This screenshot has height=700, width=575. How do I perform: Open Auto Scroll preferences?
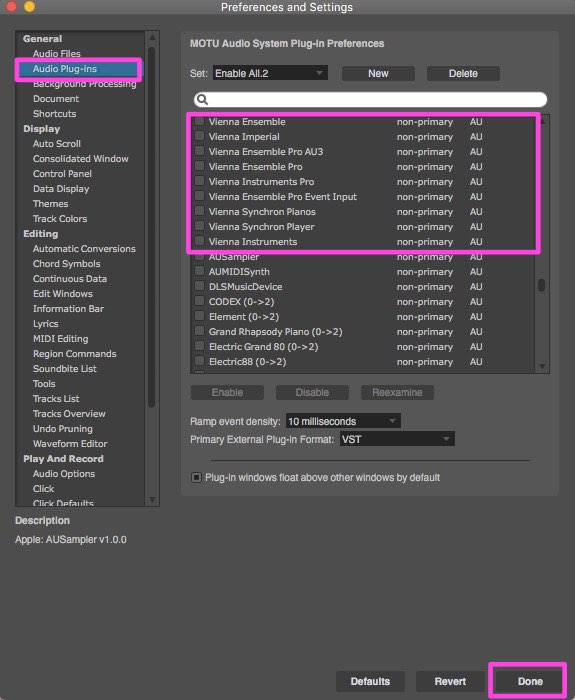tap(57, 144)
